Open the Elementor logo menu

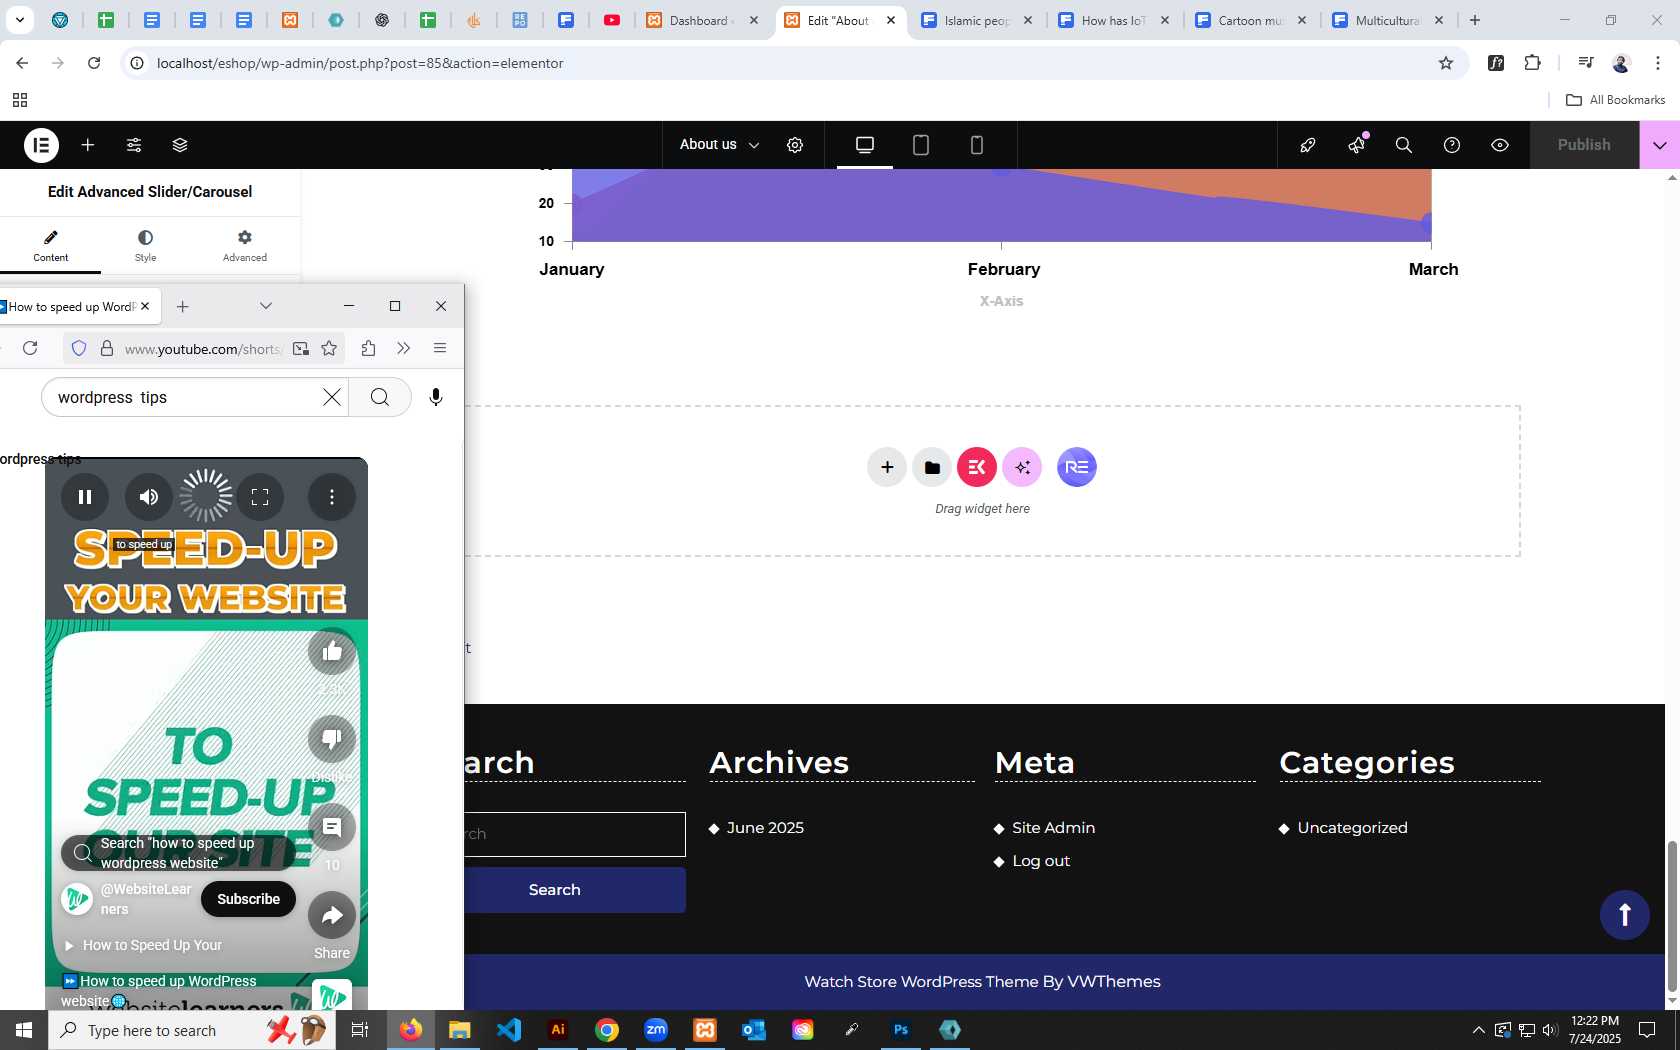pos(41,145)
